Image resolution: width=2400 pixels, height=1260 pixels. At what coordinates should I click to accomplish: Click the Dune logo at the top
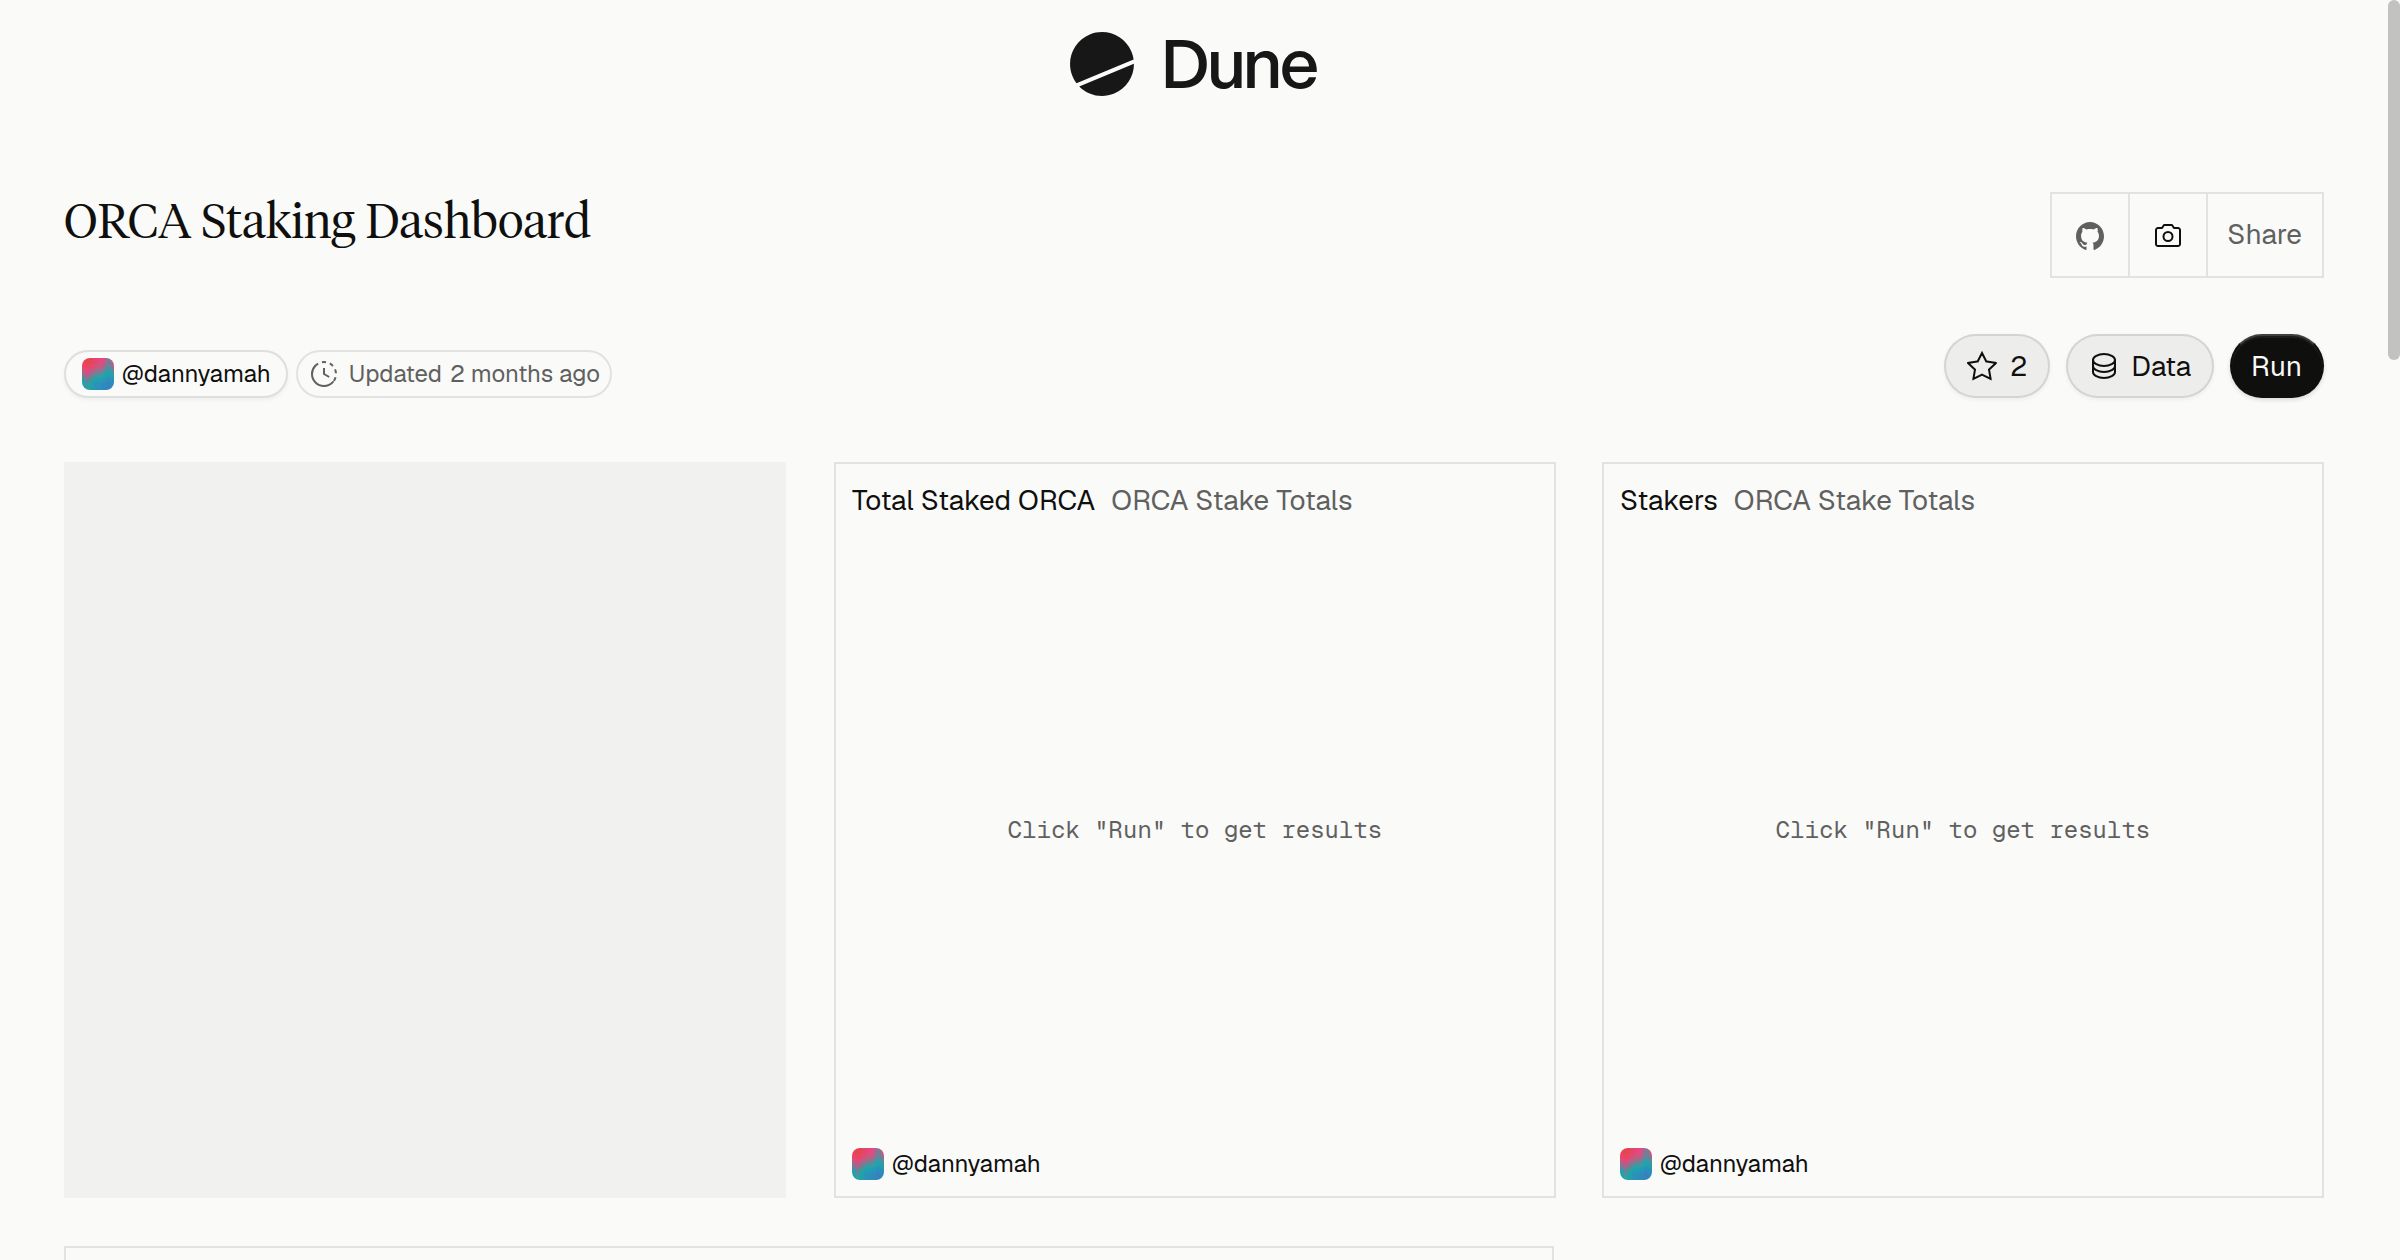(x=1193, y=64)
